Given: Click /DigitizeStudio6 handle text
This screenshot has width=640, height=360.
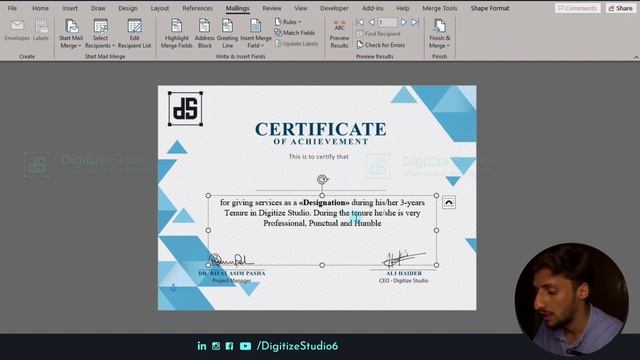Looking at the screenshot, I should (x=298, y=346).
